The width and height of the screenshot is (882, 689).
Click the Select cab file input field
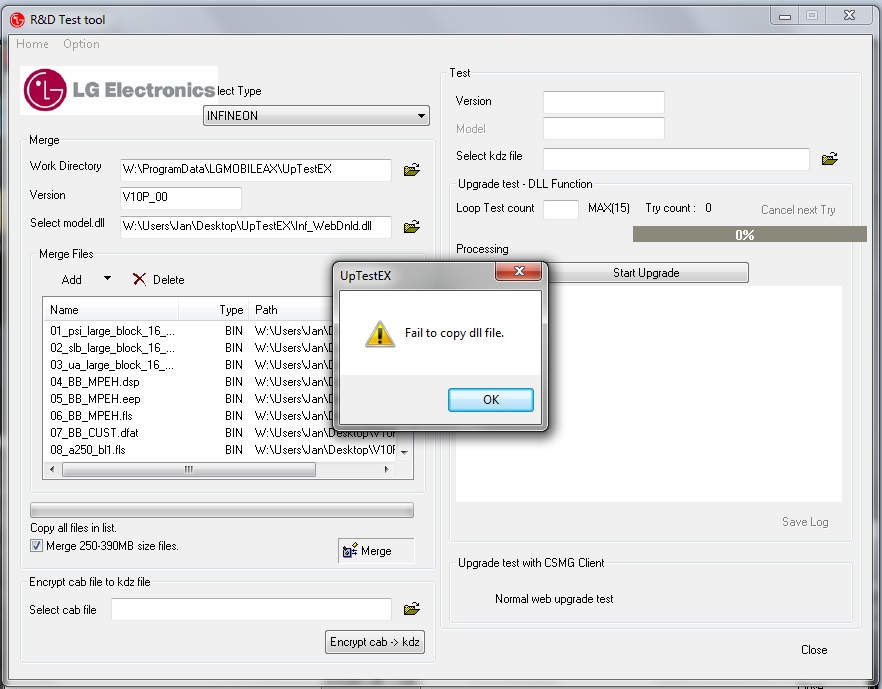pos(251,610)
